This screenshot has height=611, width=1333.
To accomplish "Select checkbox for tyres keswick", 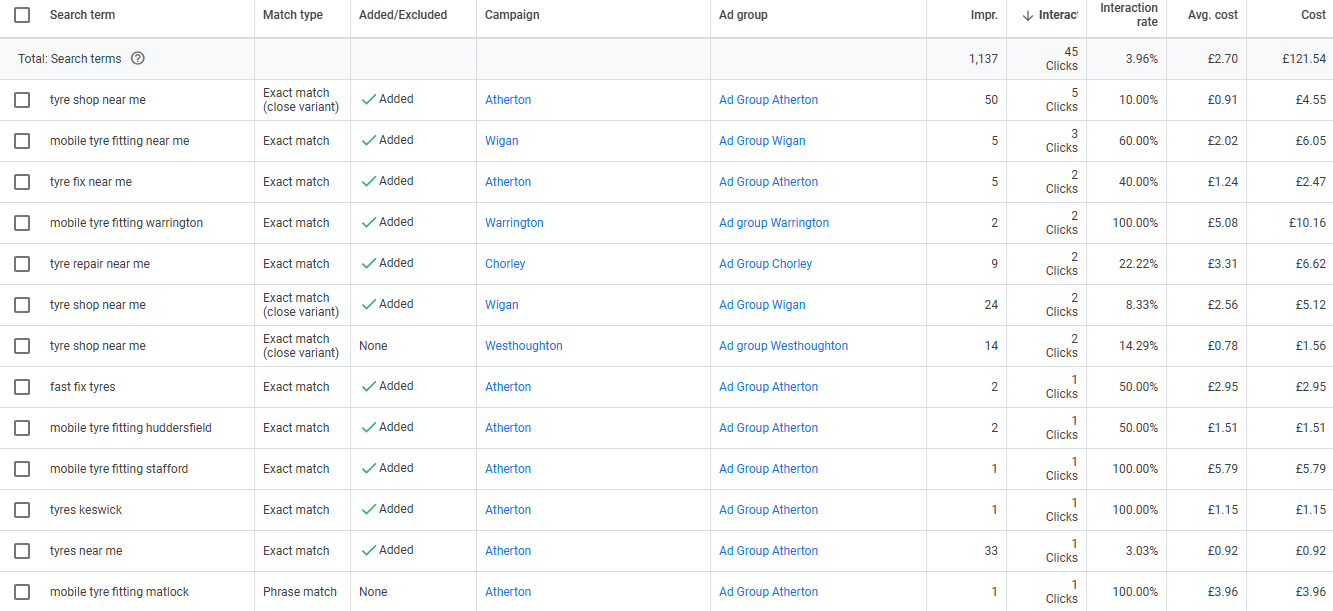I will (22, 510).
